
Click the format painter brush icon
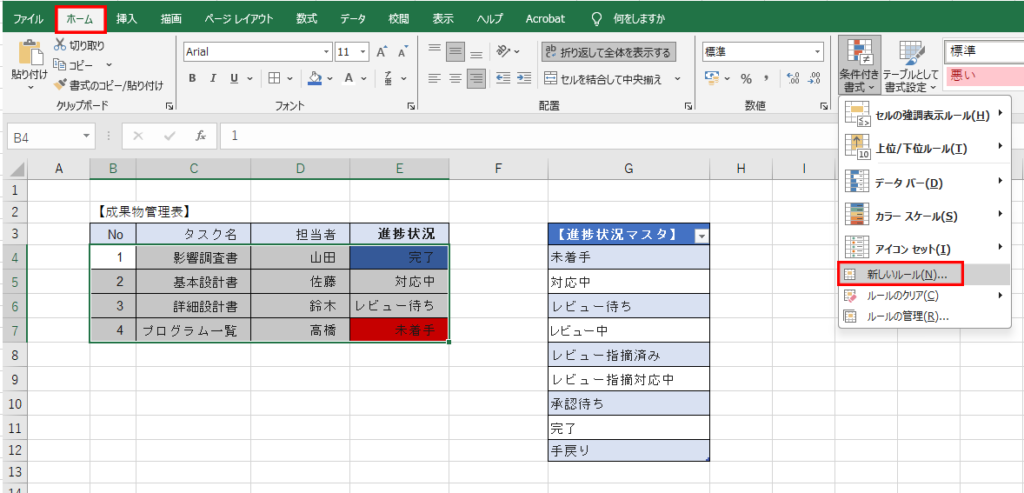[60, 85]
